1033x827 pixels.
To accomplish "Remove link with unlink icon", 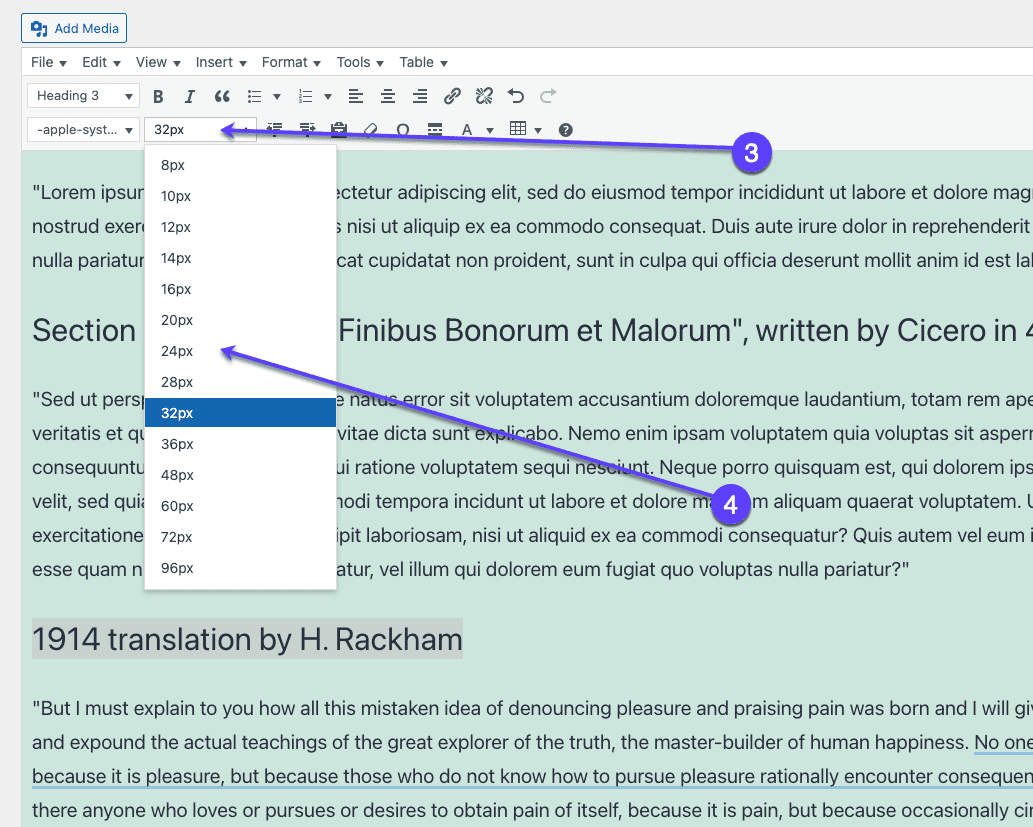I will click(484, 97).
